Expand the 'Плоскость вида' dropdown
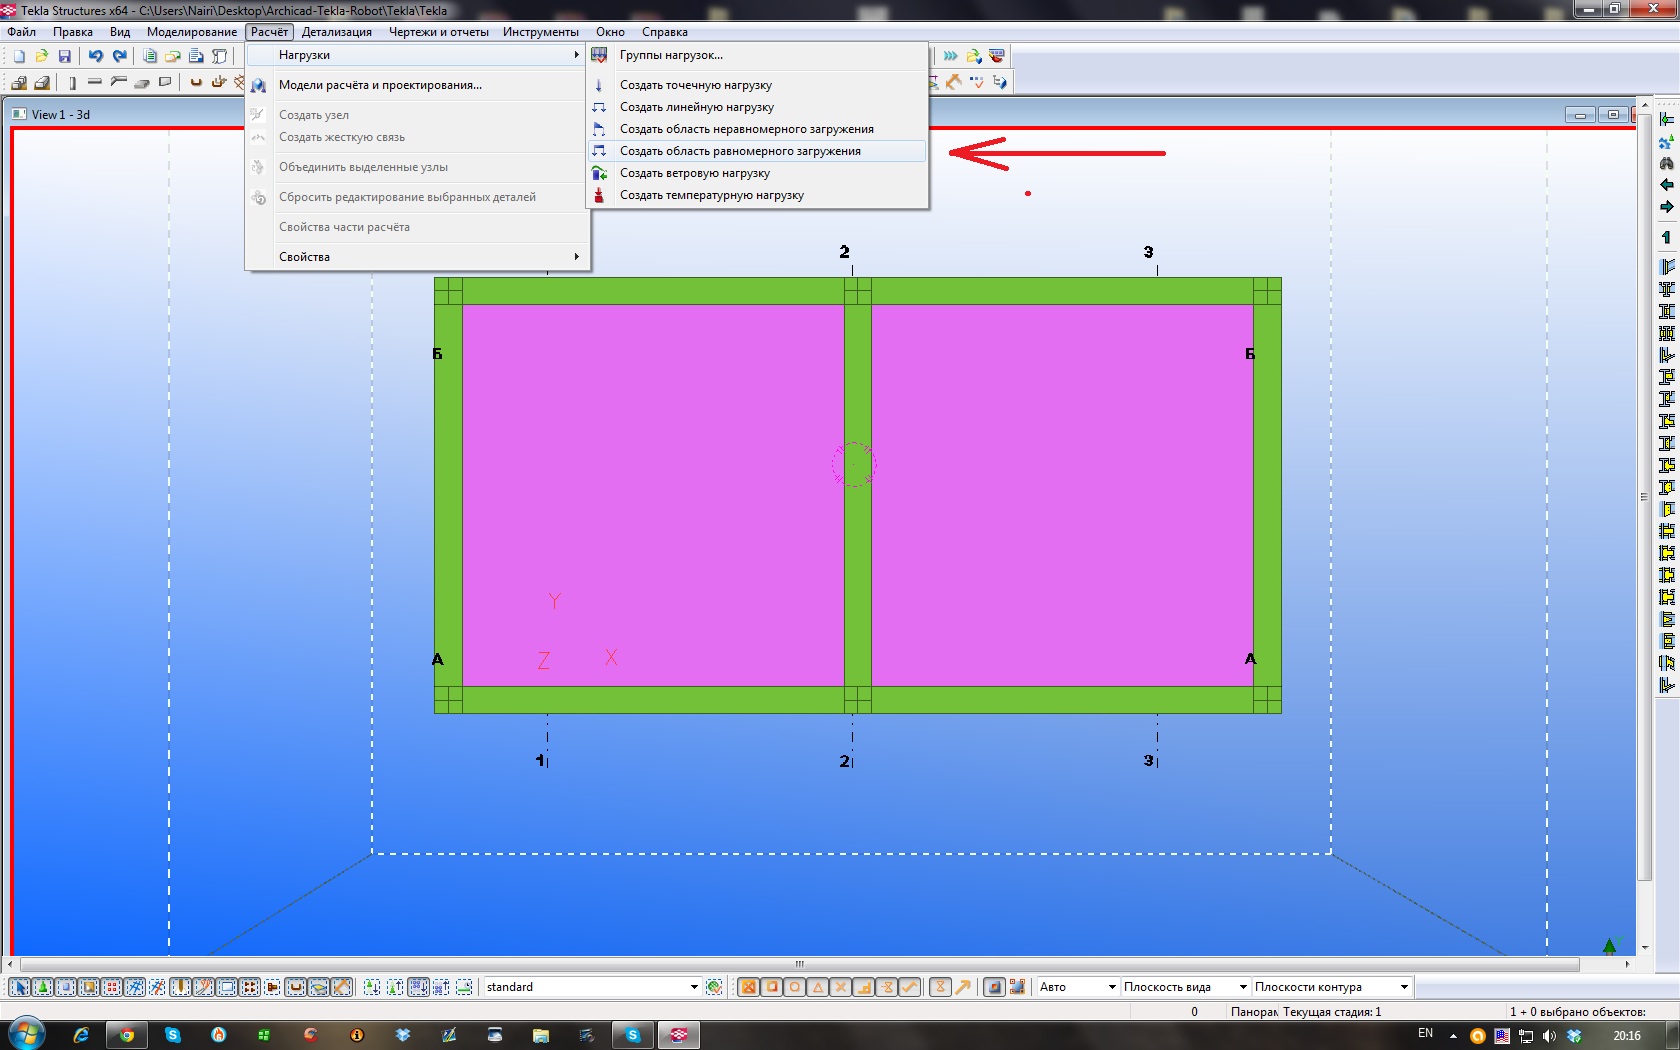Screen dimensions: 1680x1050 (1243, 987)
